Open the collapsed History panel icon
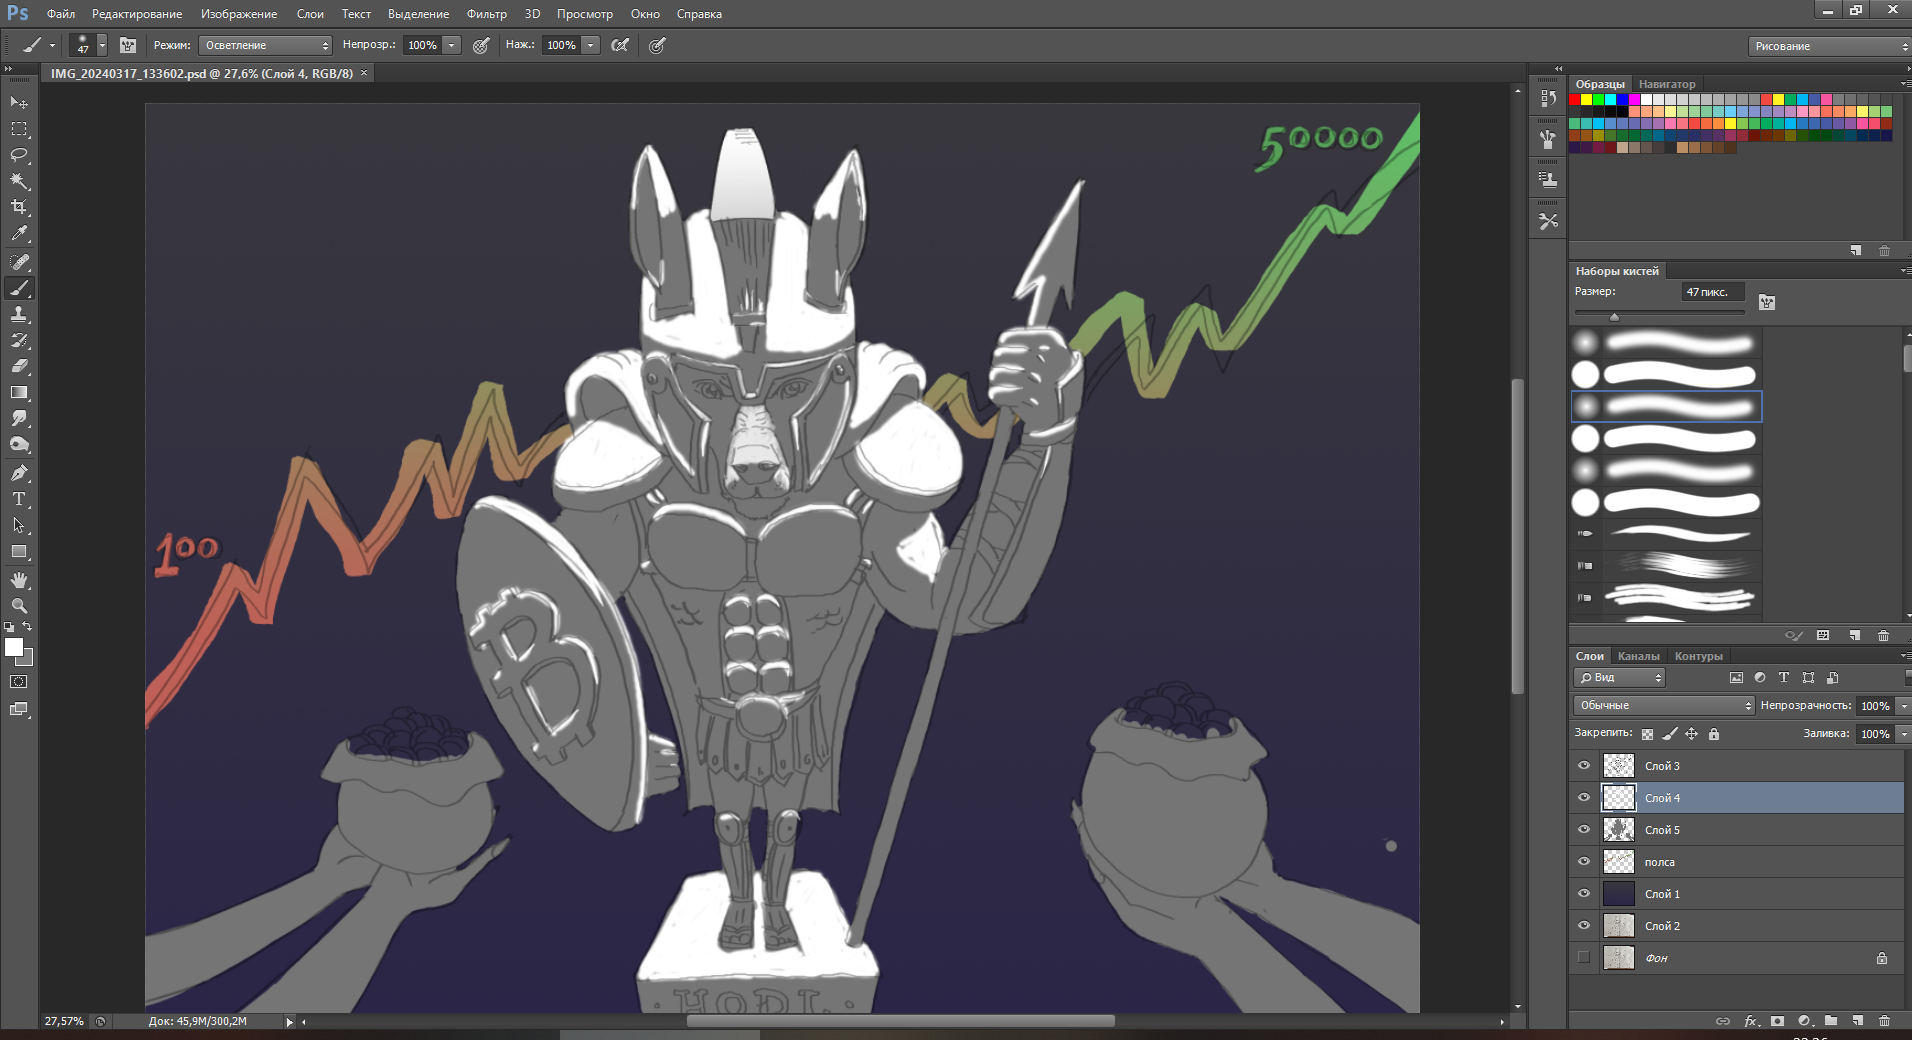 [x=1548, y=98]
